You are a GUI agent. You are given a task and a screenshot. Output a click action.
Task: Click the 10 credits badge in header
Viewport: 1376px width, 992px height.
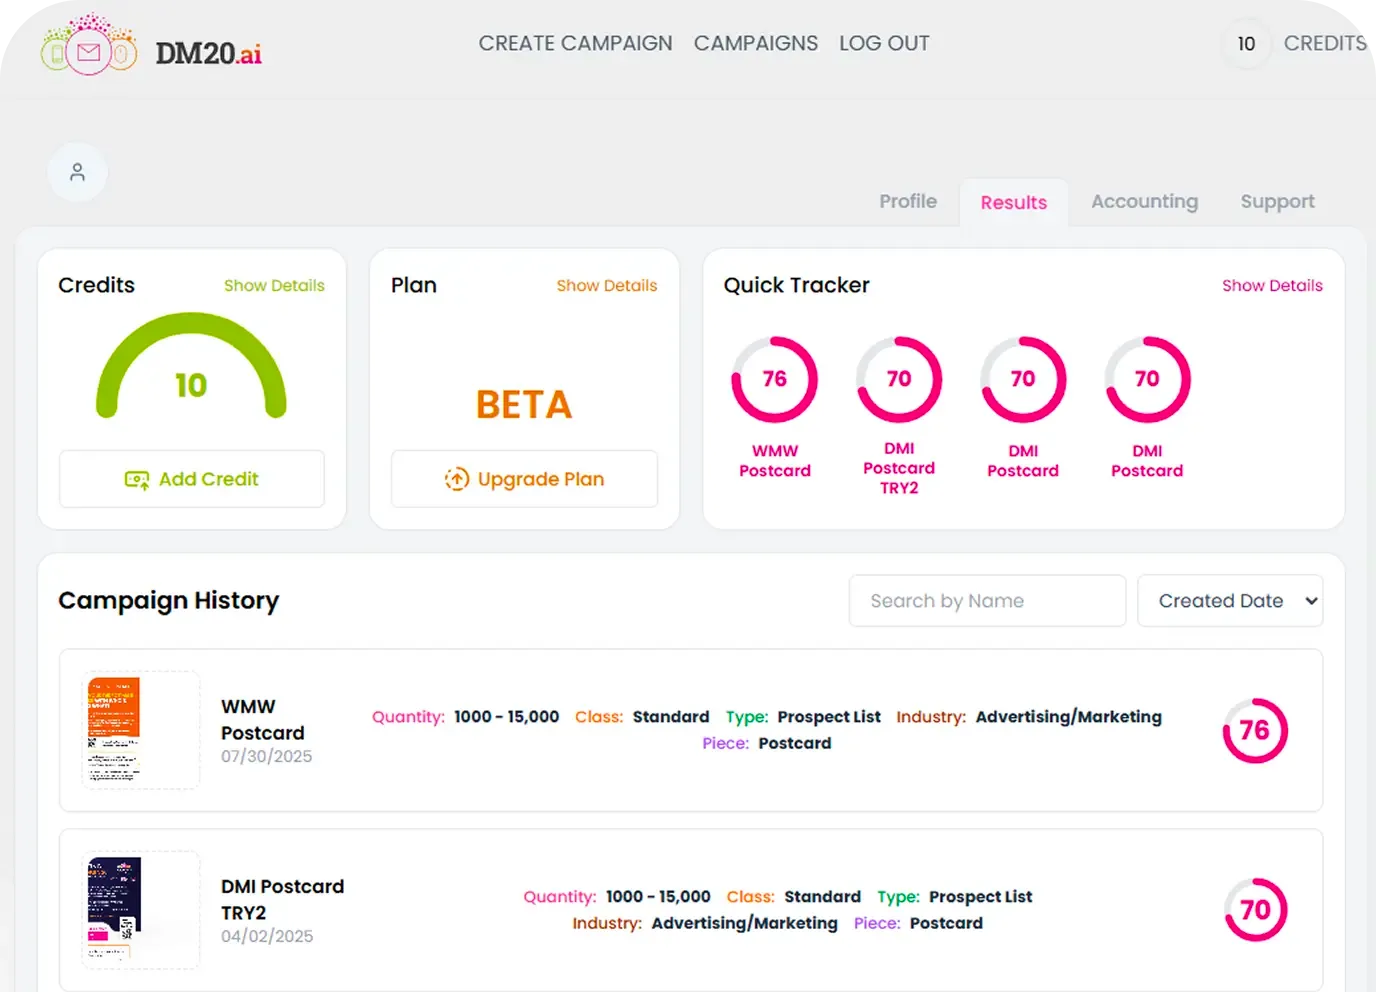(1246, 44)
